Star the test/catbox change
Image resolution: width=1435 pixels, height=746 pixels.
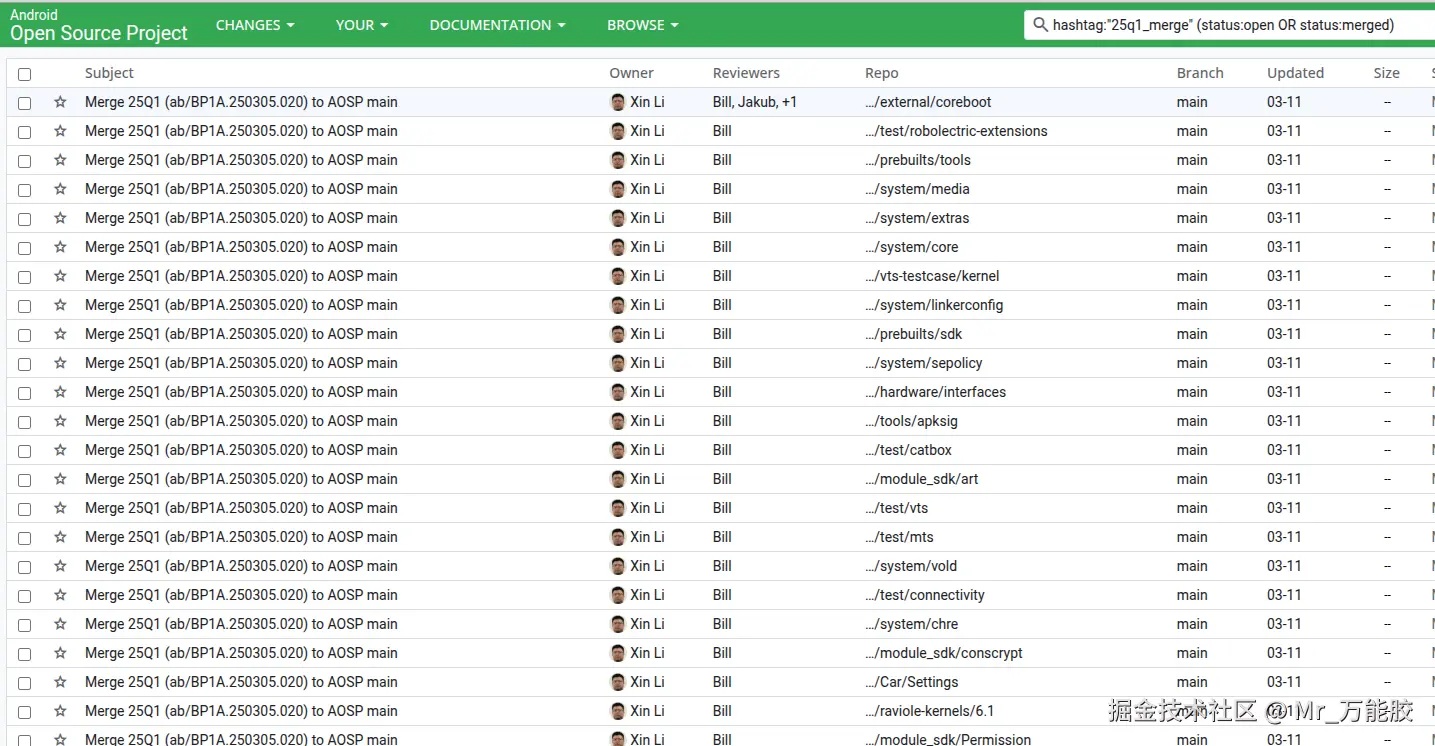tap(60, 450)
